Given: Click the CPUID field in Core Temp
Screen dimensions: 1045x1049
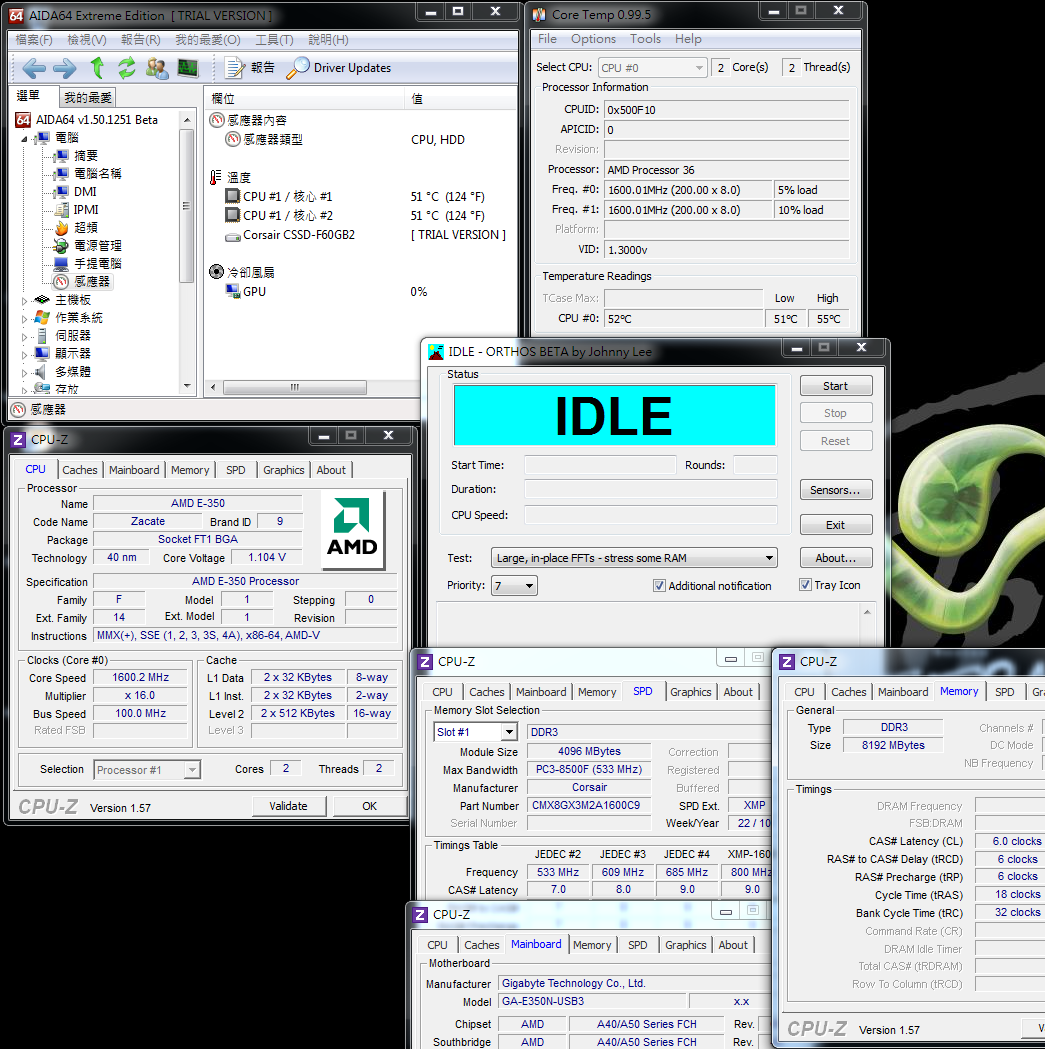Looking at the screenshot, I should (727, 110).
